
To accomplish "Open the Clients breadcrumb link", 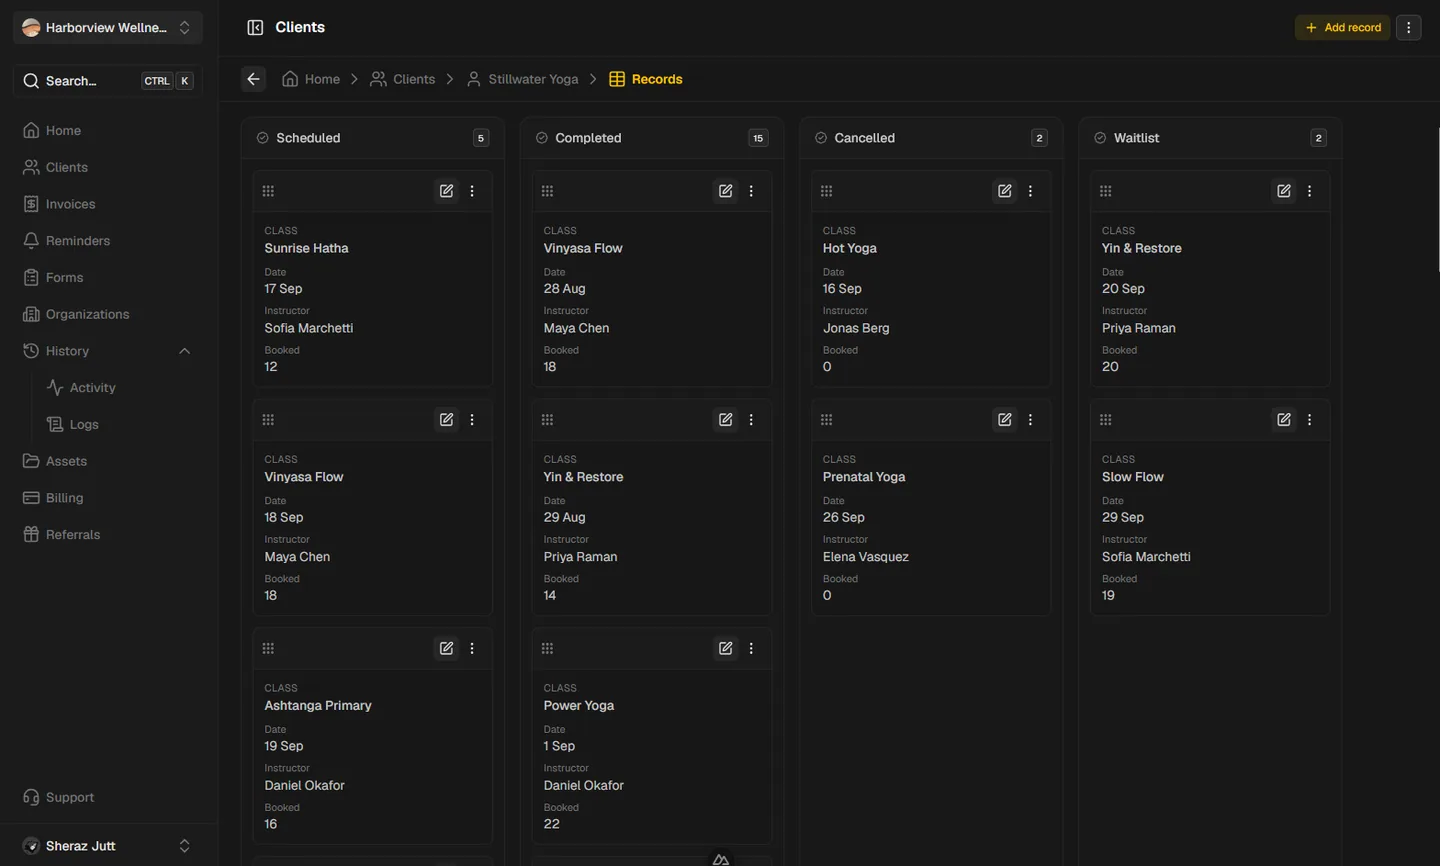I will 403,79.
